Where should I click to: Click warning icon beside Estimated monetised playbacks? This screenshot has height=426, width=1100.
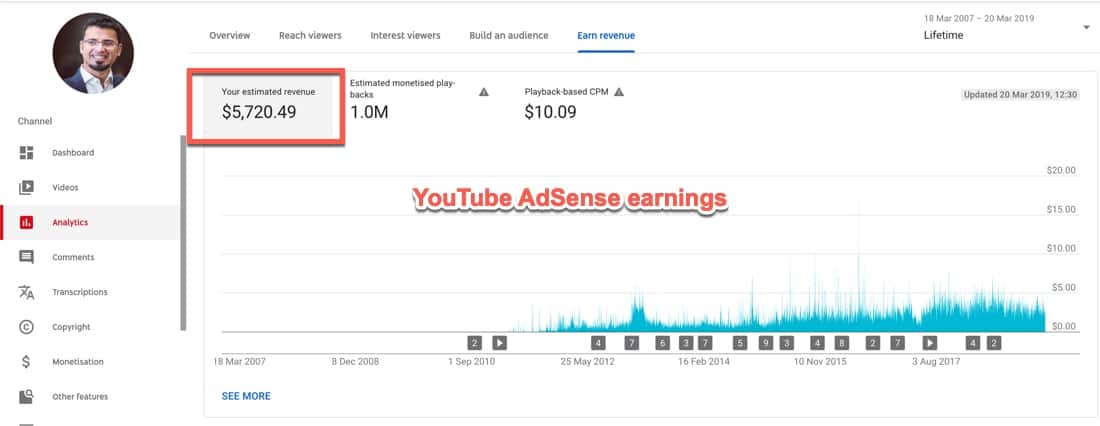pos(483,91)
